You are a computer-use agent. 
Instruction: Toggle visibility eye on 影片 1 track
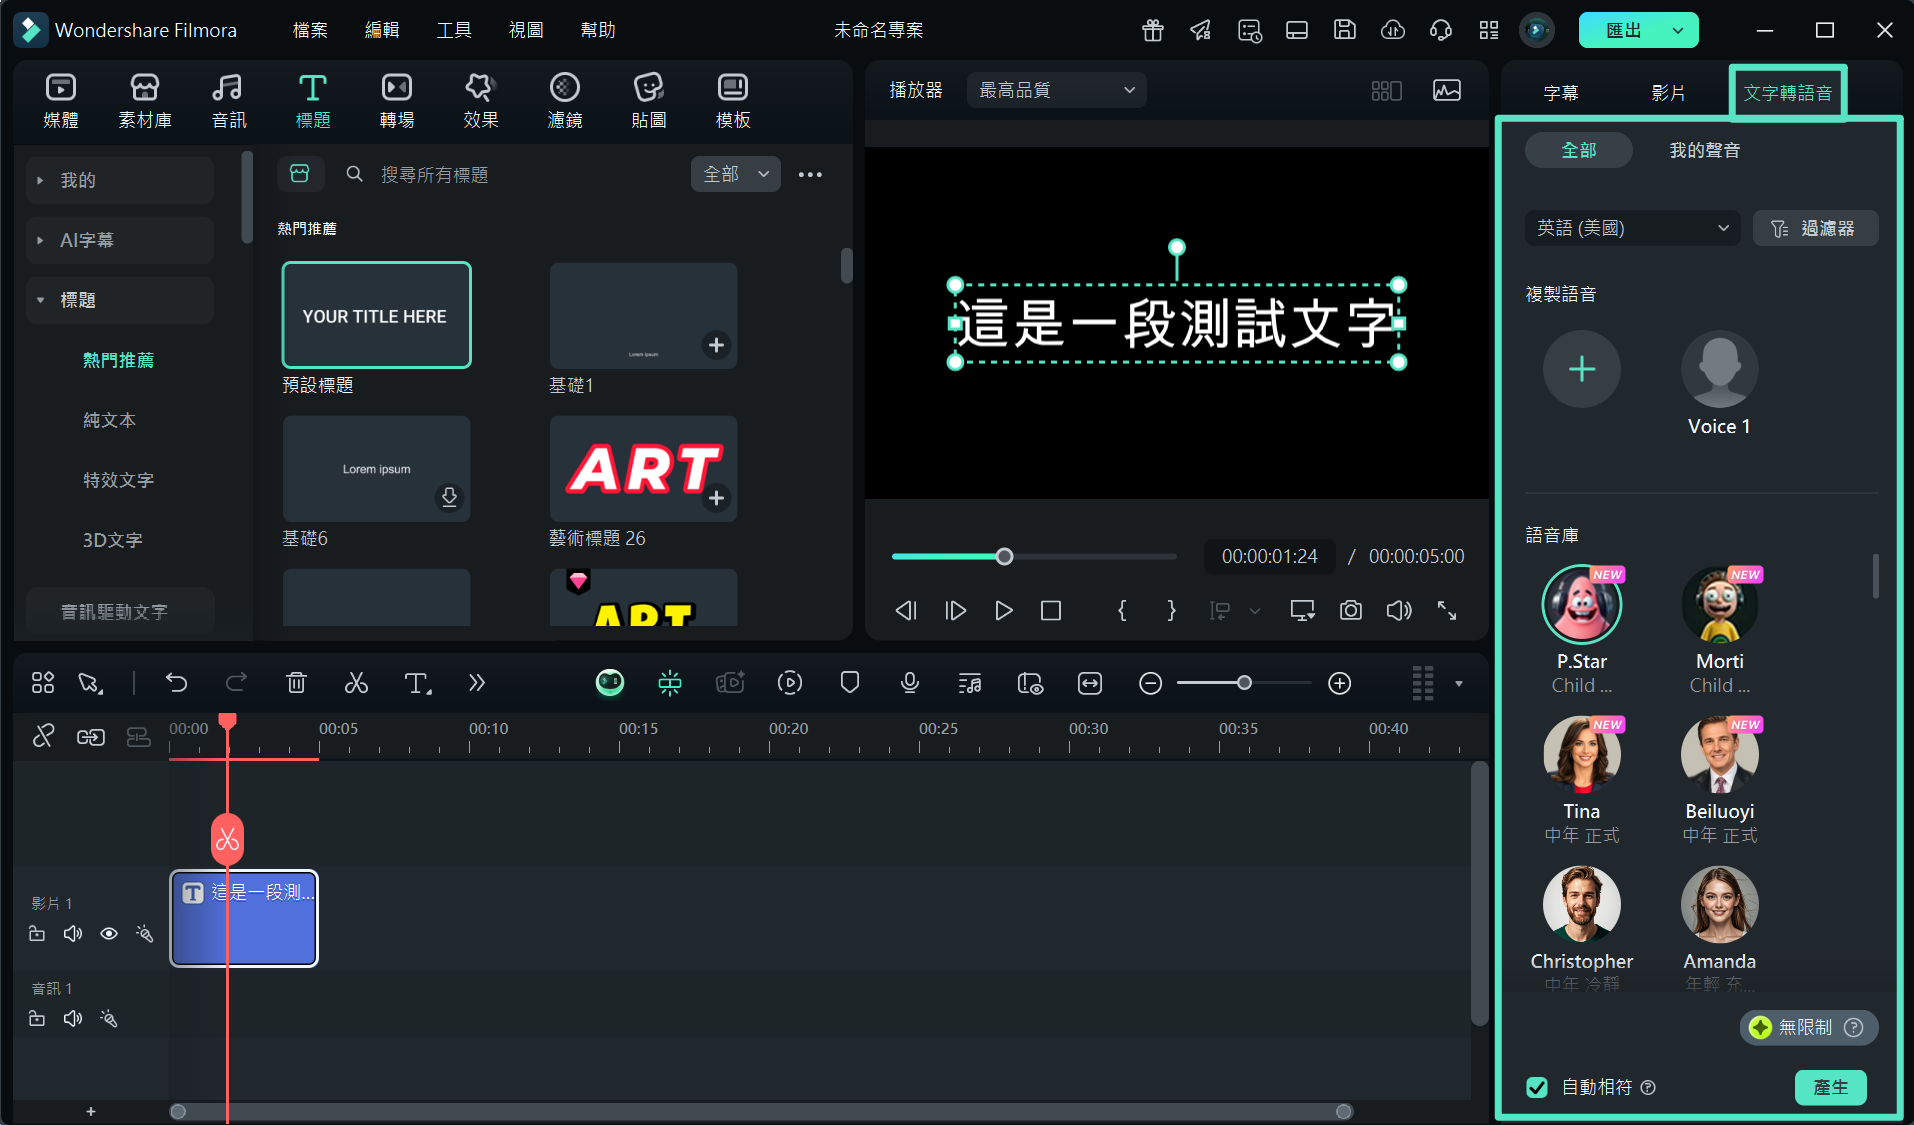109,933
